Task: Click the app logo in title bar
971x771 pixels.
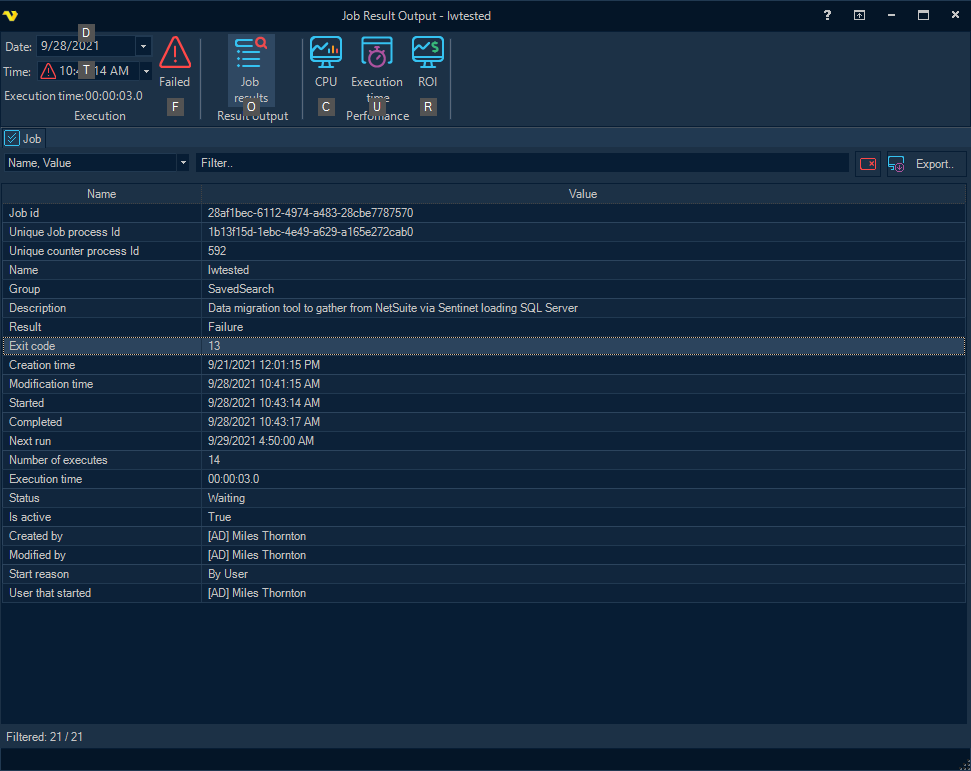Action: (12, 16)
